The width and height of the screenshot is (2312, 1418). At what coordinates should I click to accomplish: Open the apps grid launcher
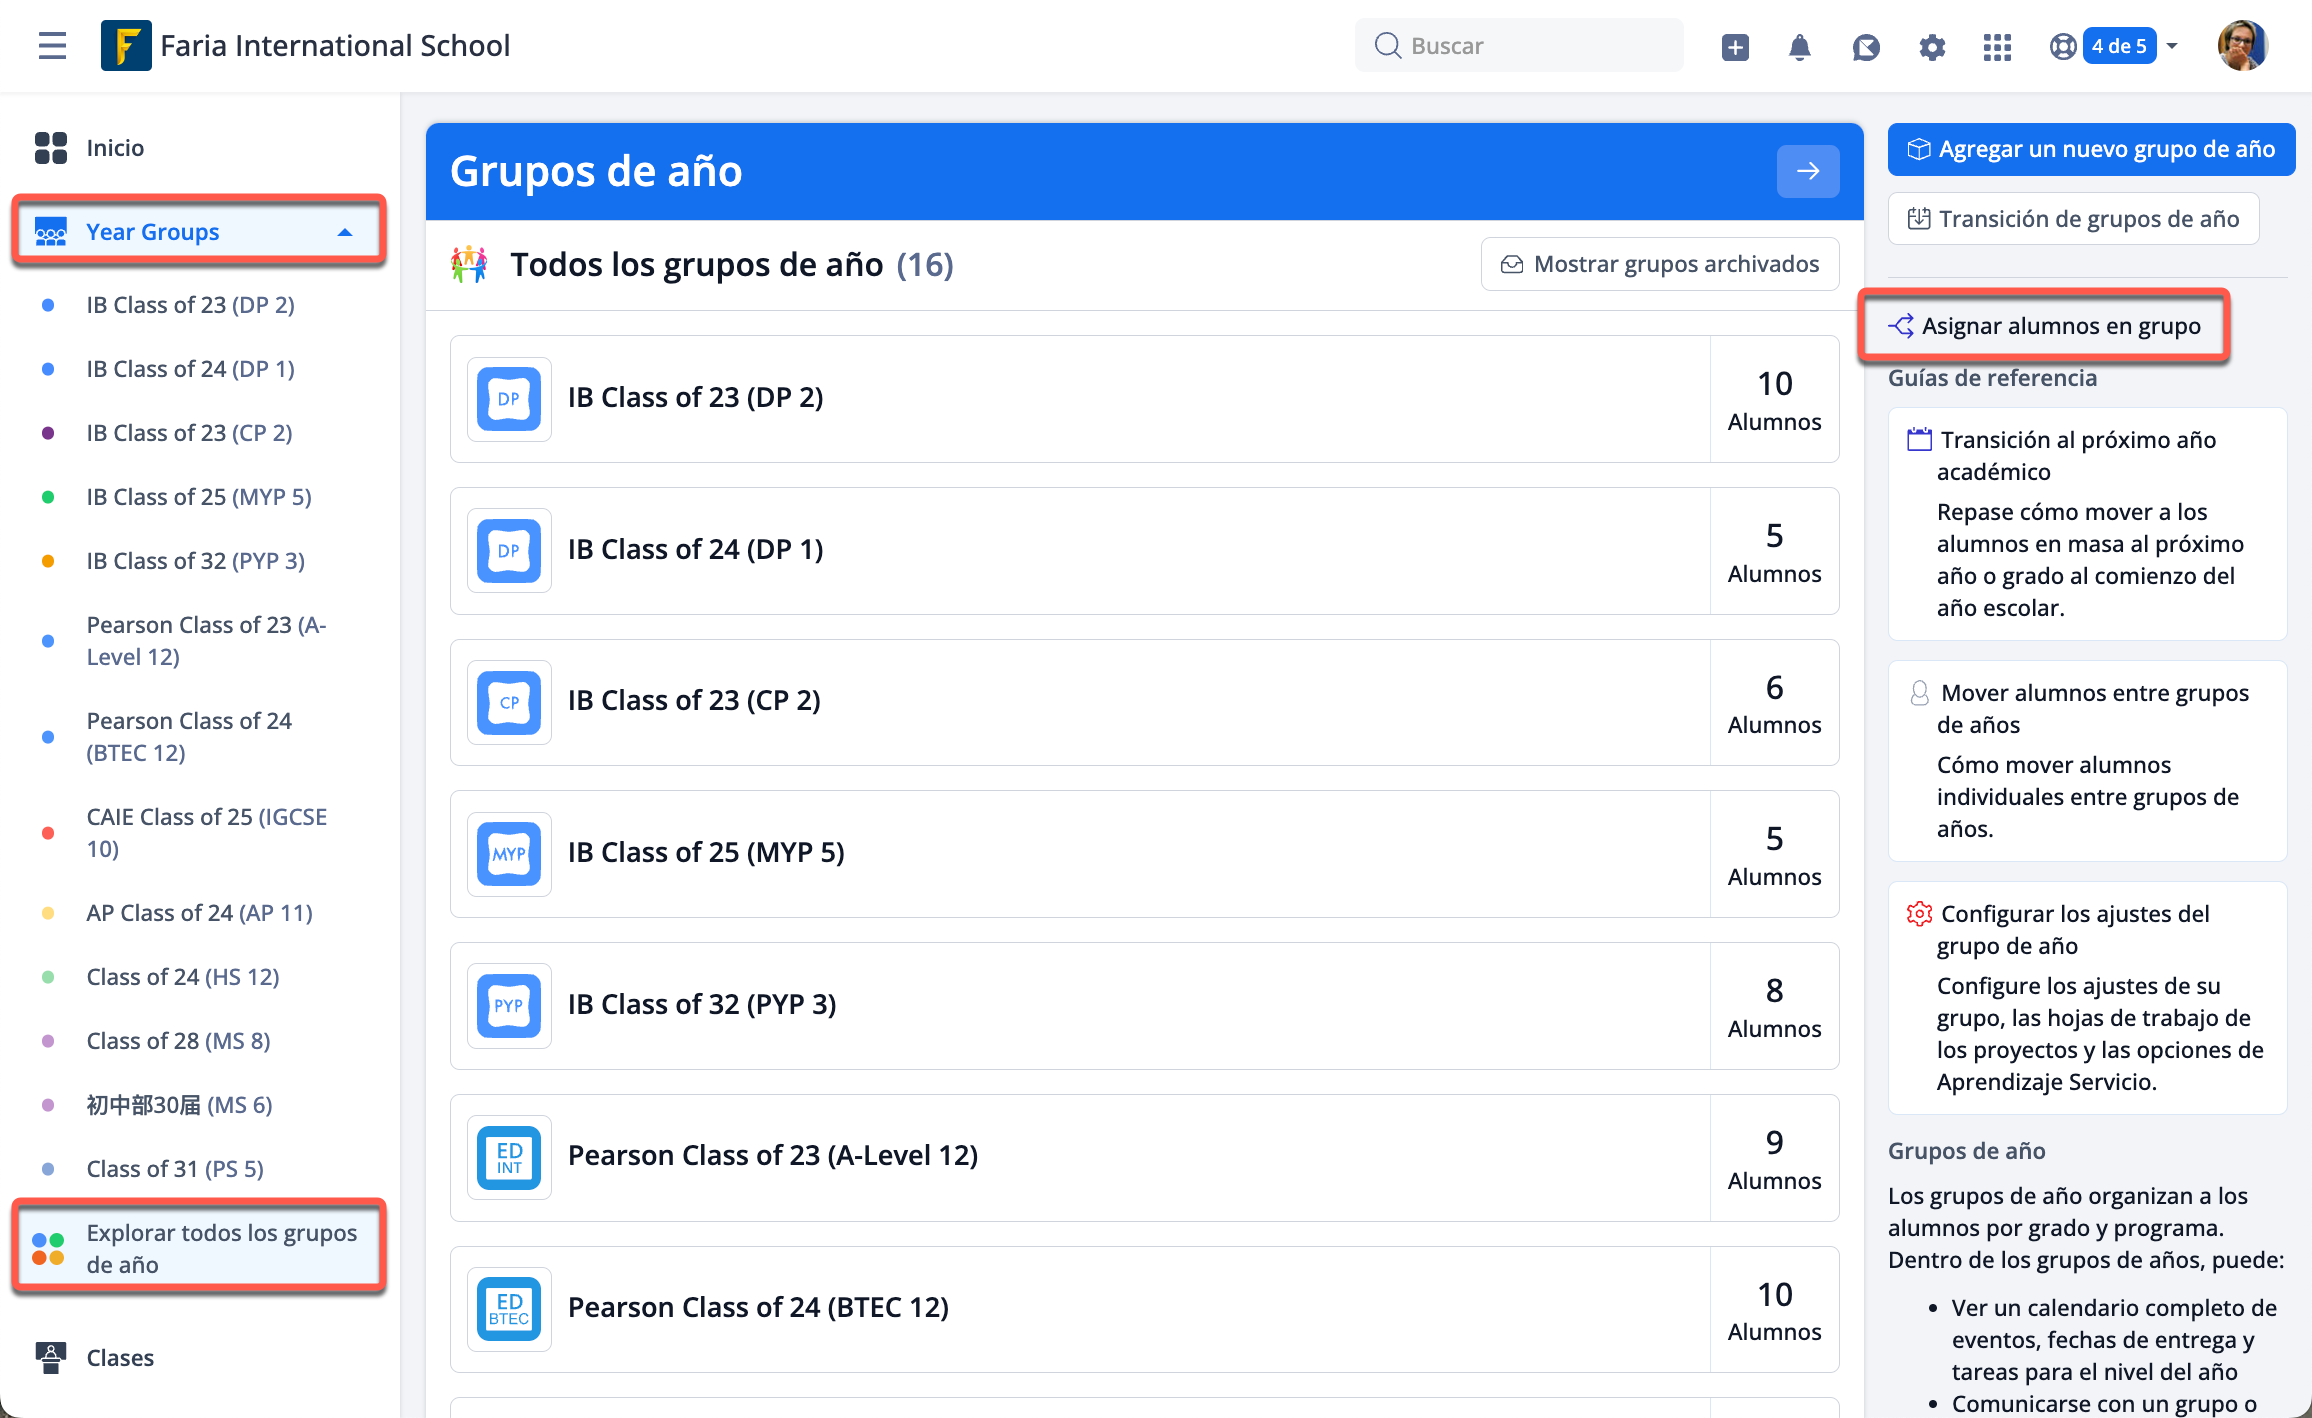tap(1997, 47)
